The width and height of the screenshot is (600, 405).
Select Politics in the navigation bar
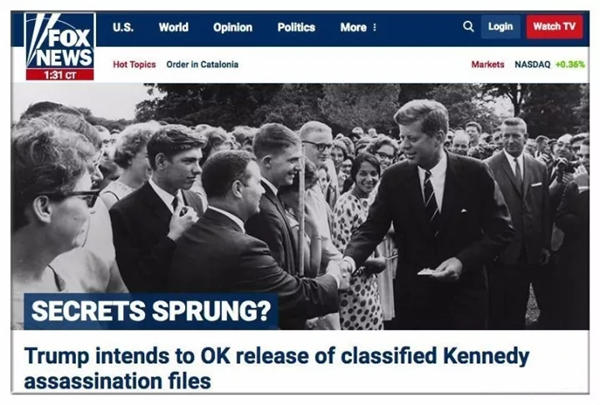(296, 28)
